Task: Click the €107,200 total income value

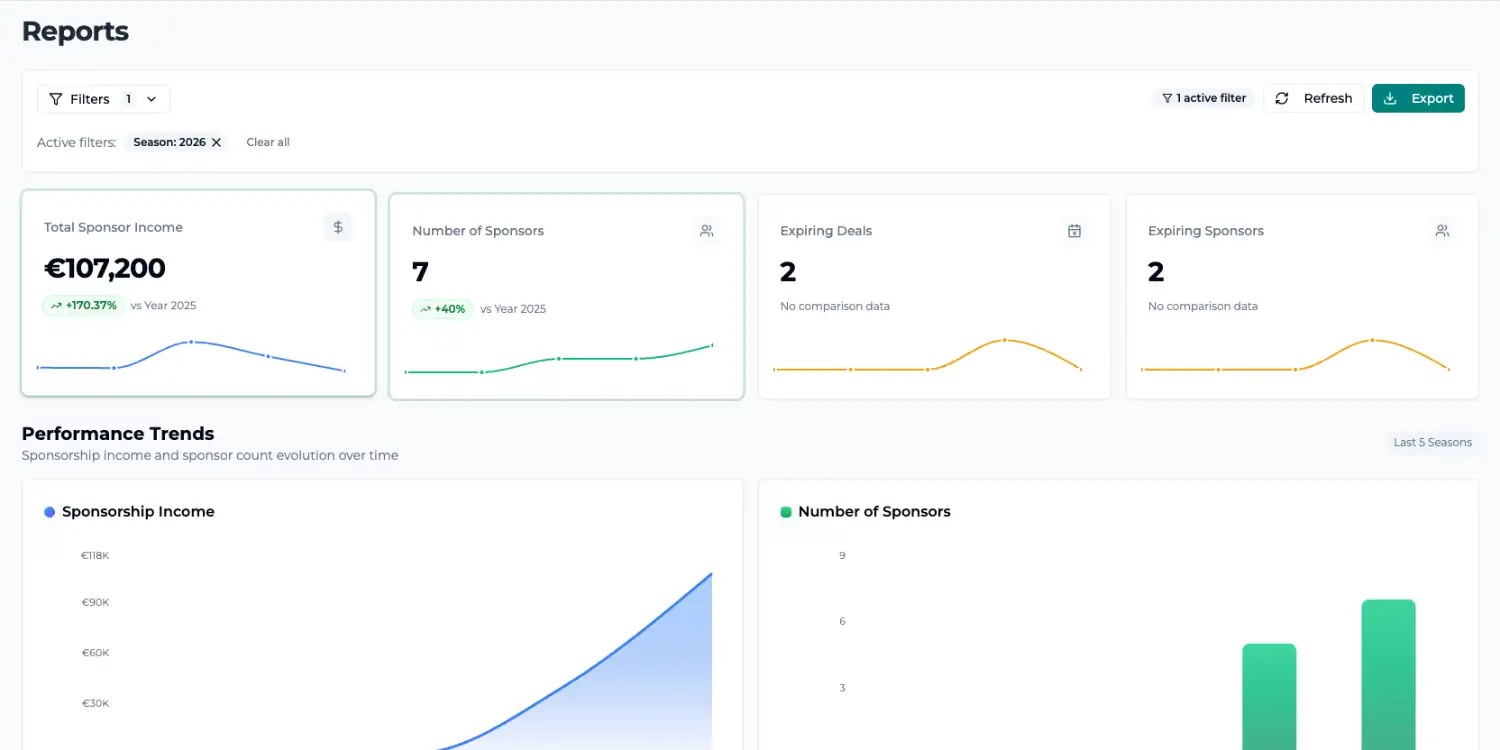Action: coord(105,268)
